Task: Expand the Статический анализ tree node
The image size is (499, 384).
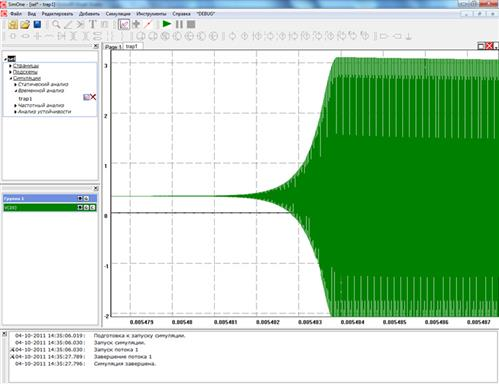Action: pos(15,84)
